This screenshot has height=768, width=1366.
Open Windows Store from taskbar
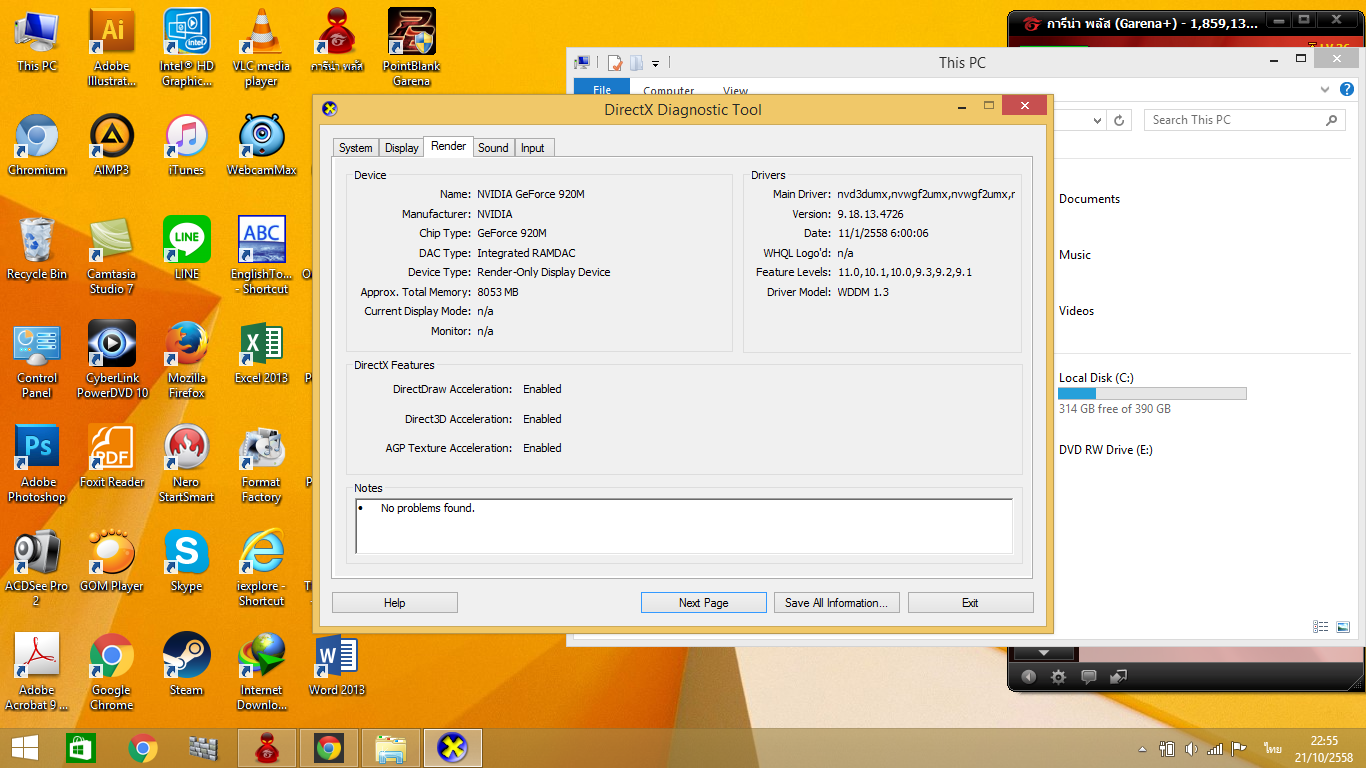[x=81, y=747]
